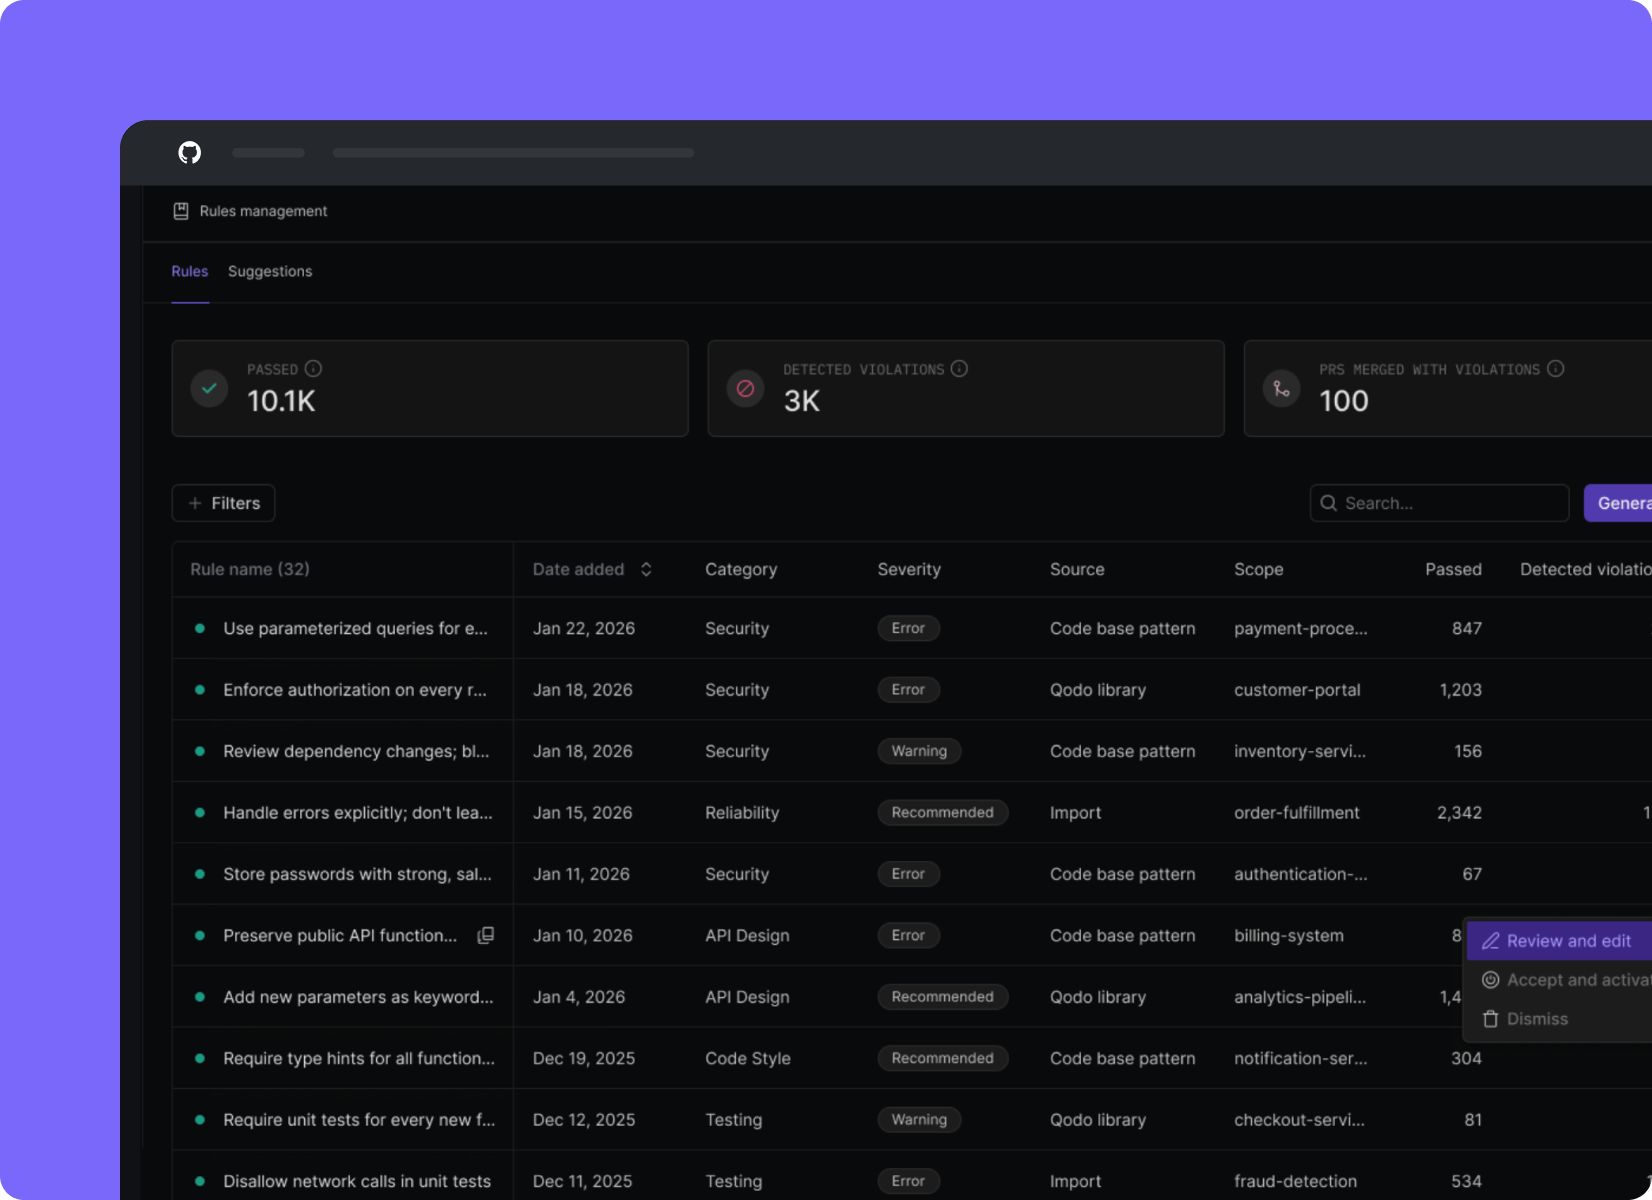
Task: Click the GitHub logo icon
Action: (x=189, y=152)
